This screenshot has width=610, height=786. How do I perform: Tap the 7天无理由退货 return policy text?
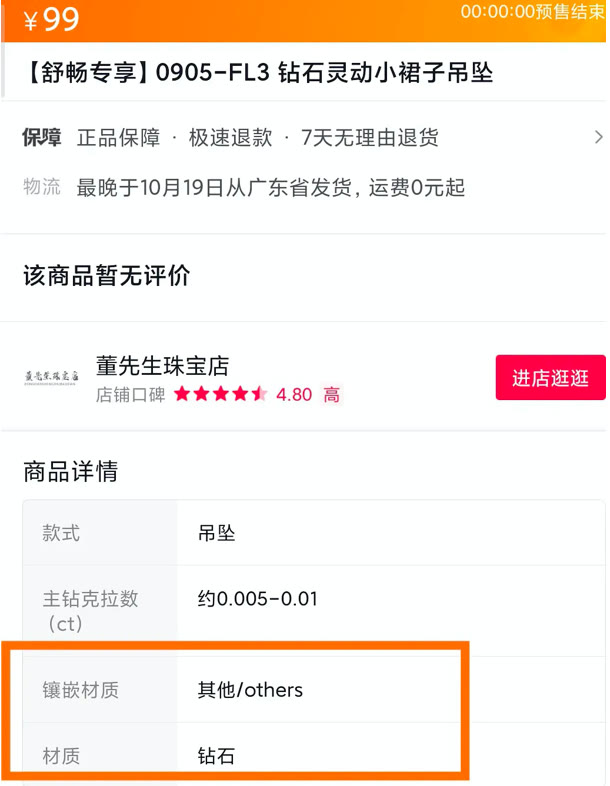pos(370,137)
